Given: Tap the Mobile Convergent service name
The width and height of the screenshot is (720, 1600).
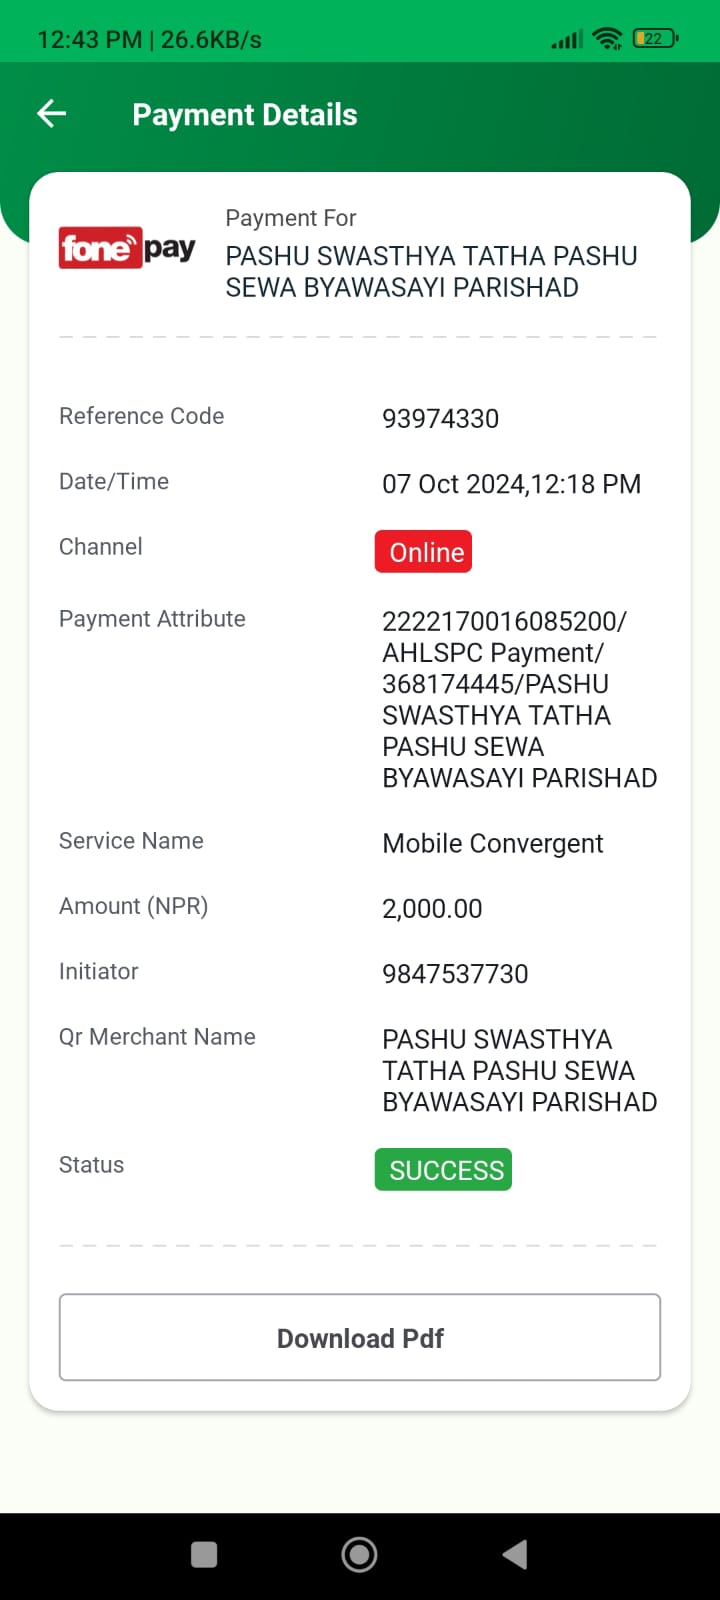Looking at the screenshot, I should click(493, 844).
